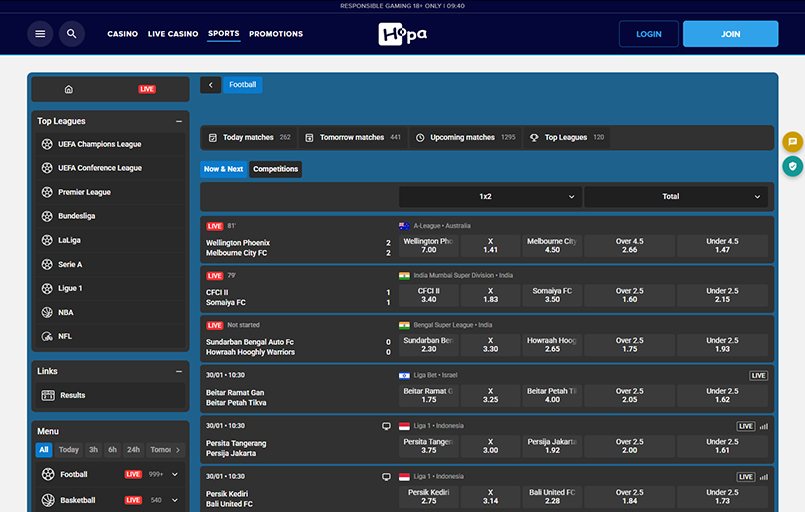This screenshot has width=805, height=512.
Task: Open the PROMOTIONS menu item
Action: 276,34
